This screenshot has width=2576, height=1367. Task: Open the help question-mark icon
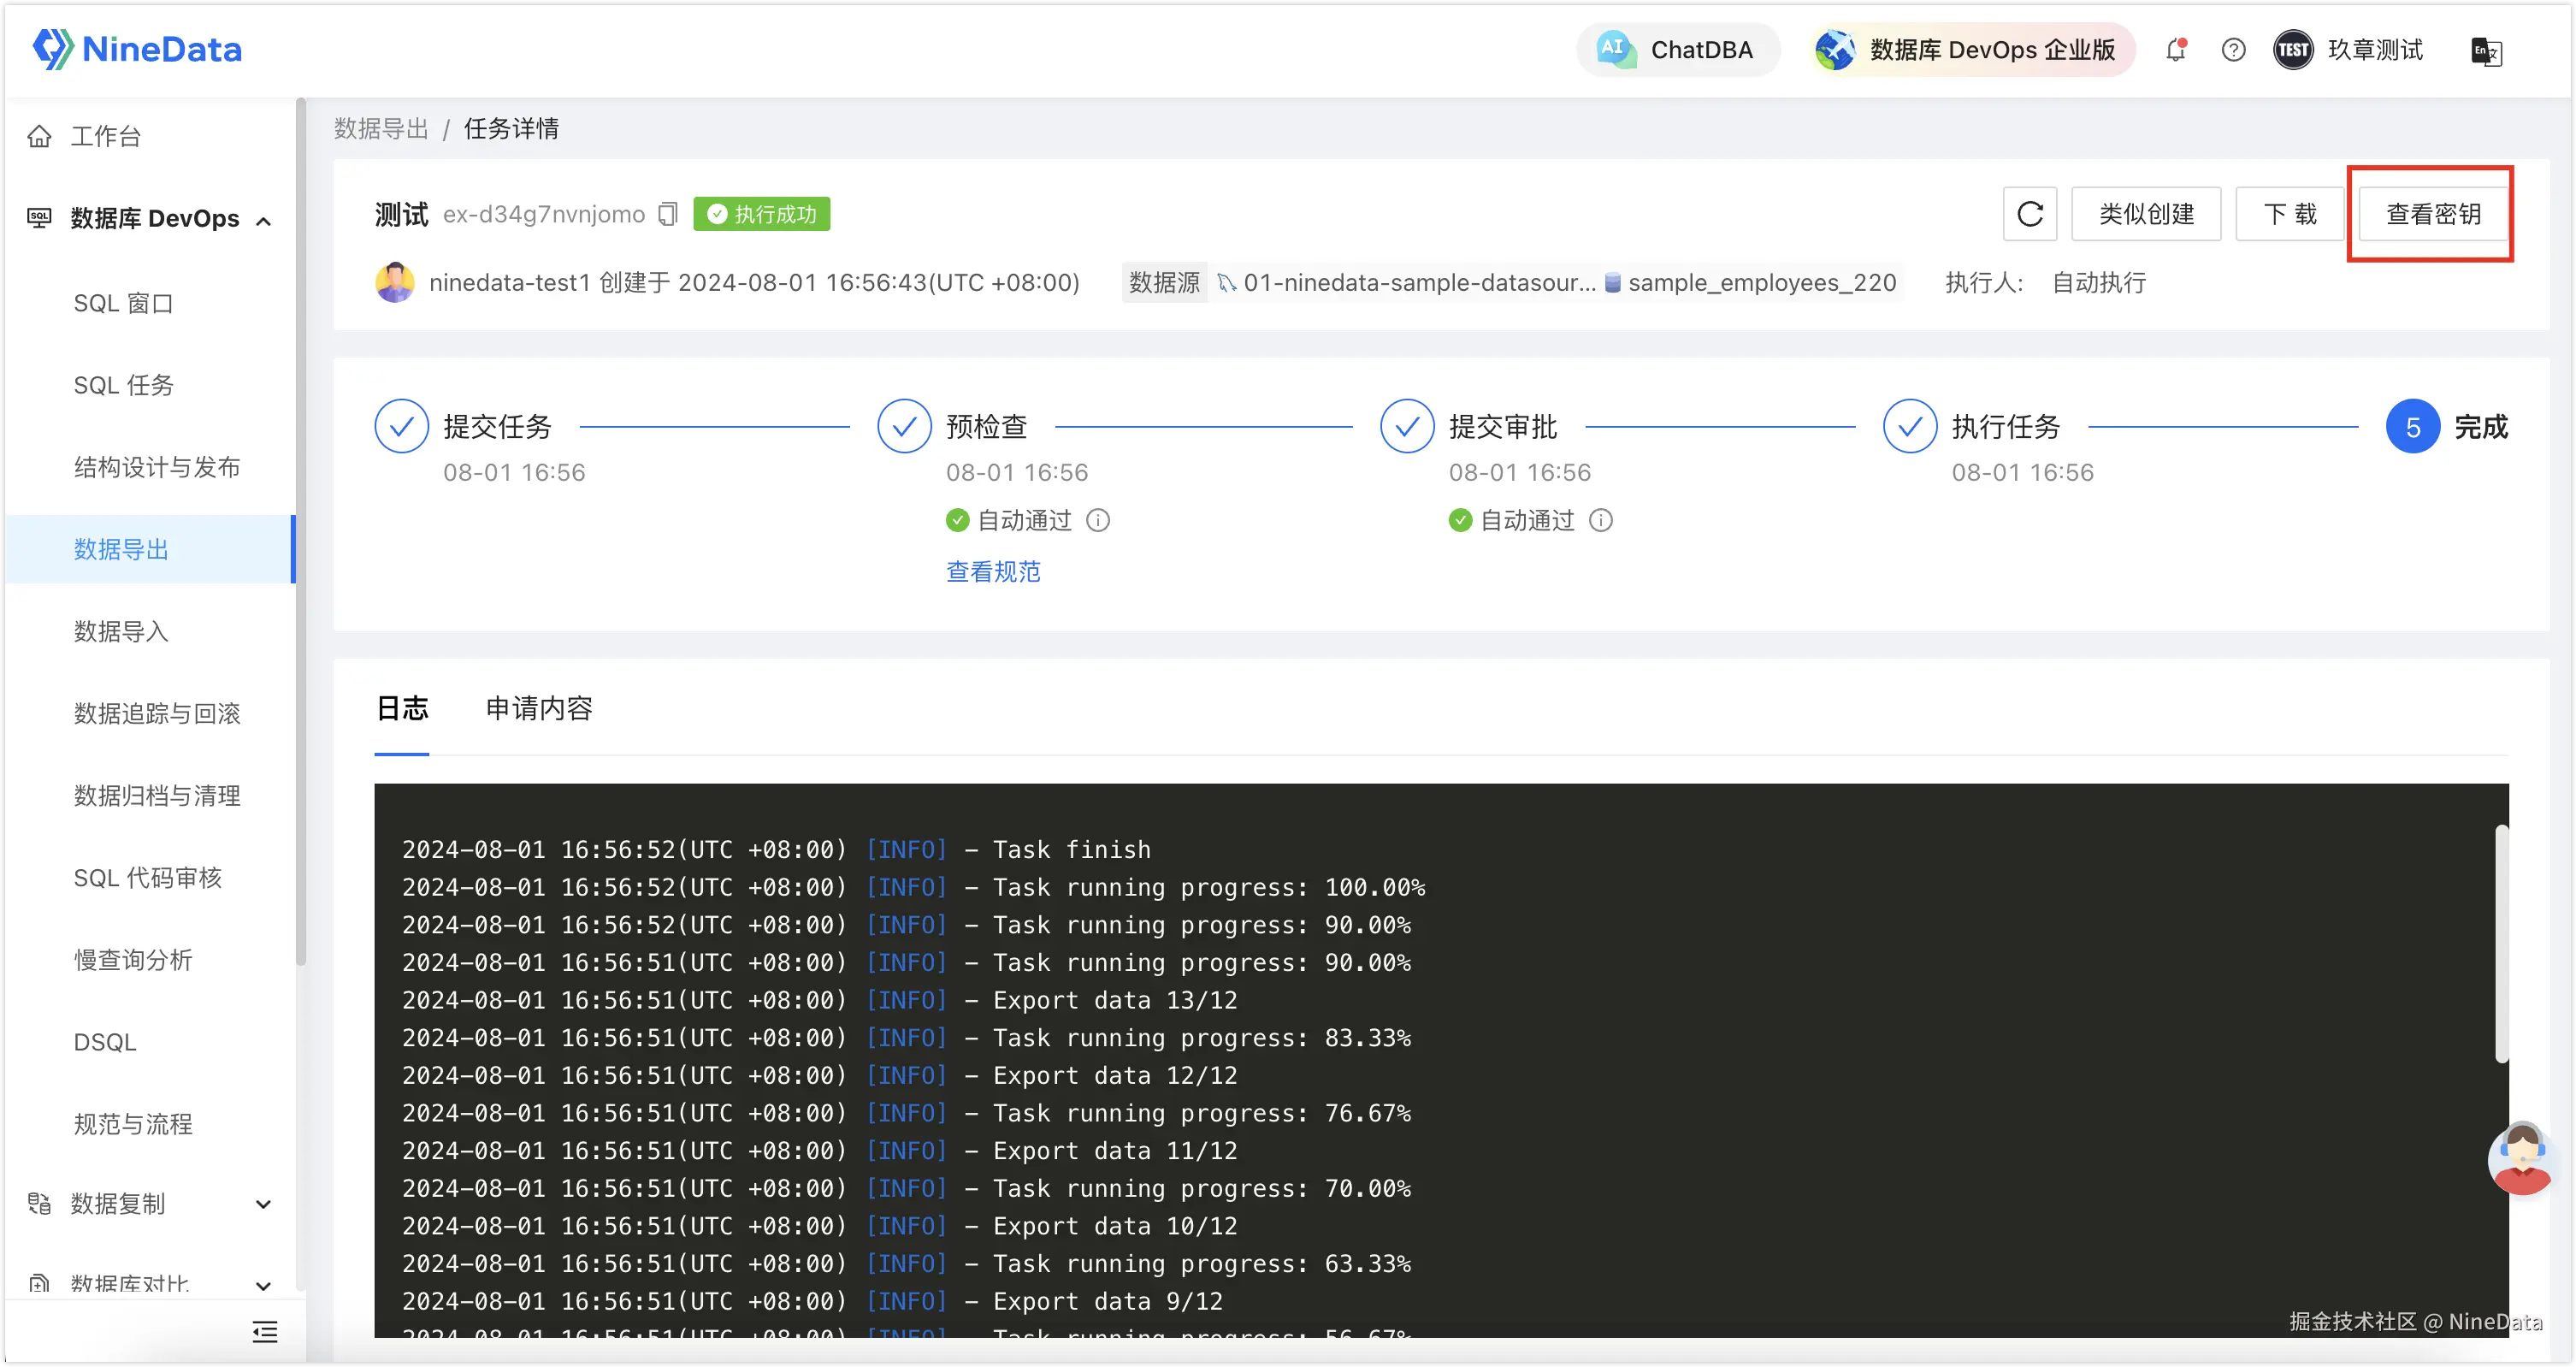2233,50
